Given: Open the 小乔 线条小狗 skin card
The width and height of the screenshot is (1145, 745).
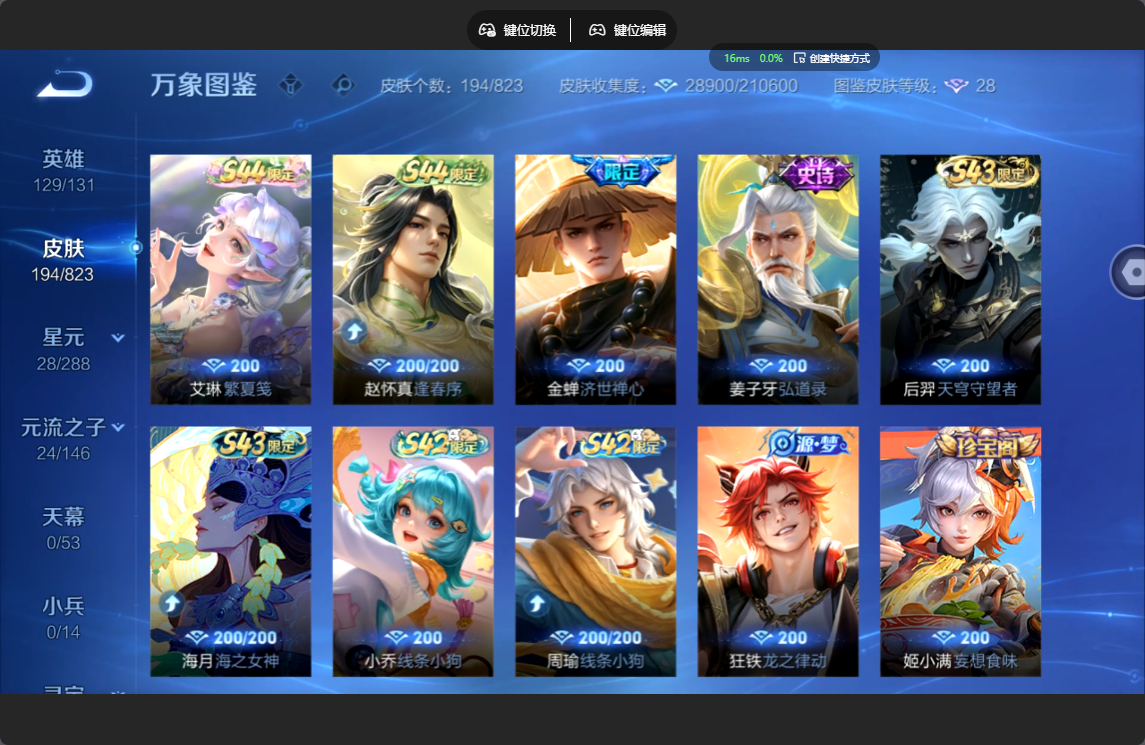Looking at the screenshot, I should (x=413, y=551).
